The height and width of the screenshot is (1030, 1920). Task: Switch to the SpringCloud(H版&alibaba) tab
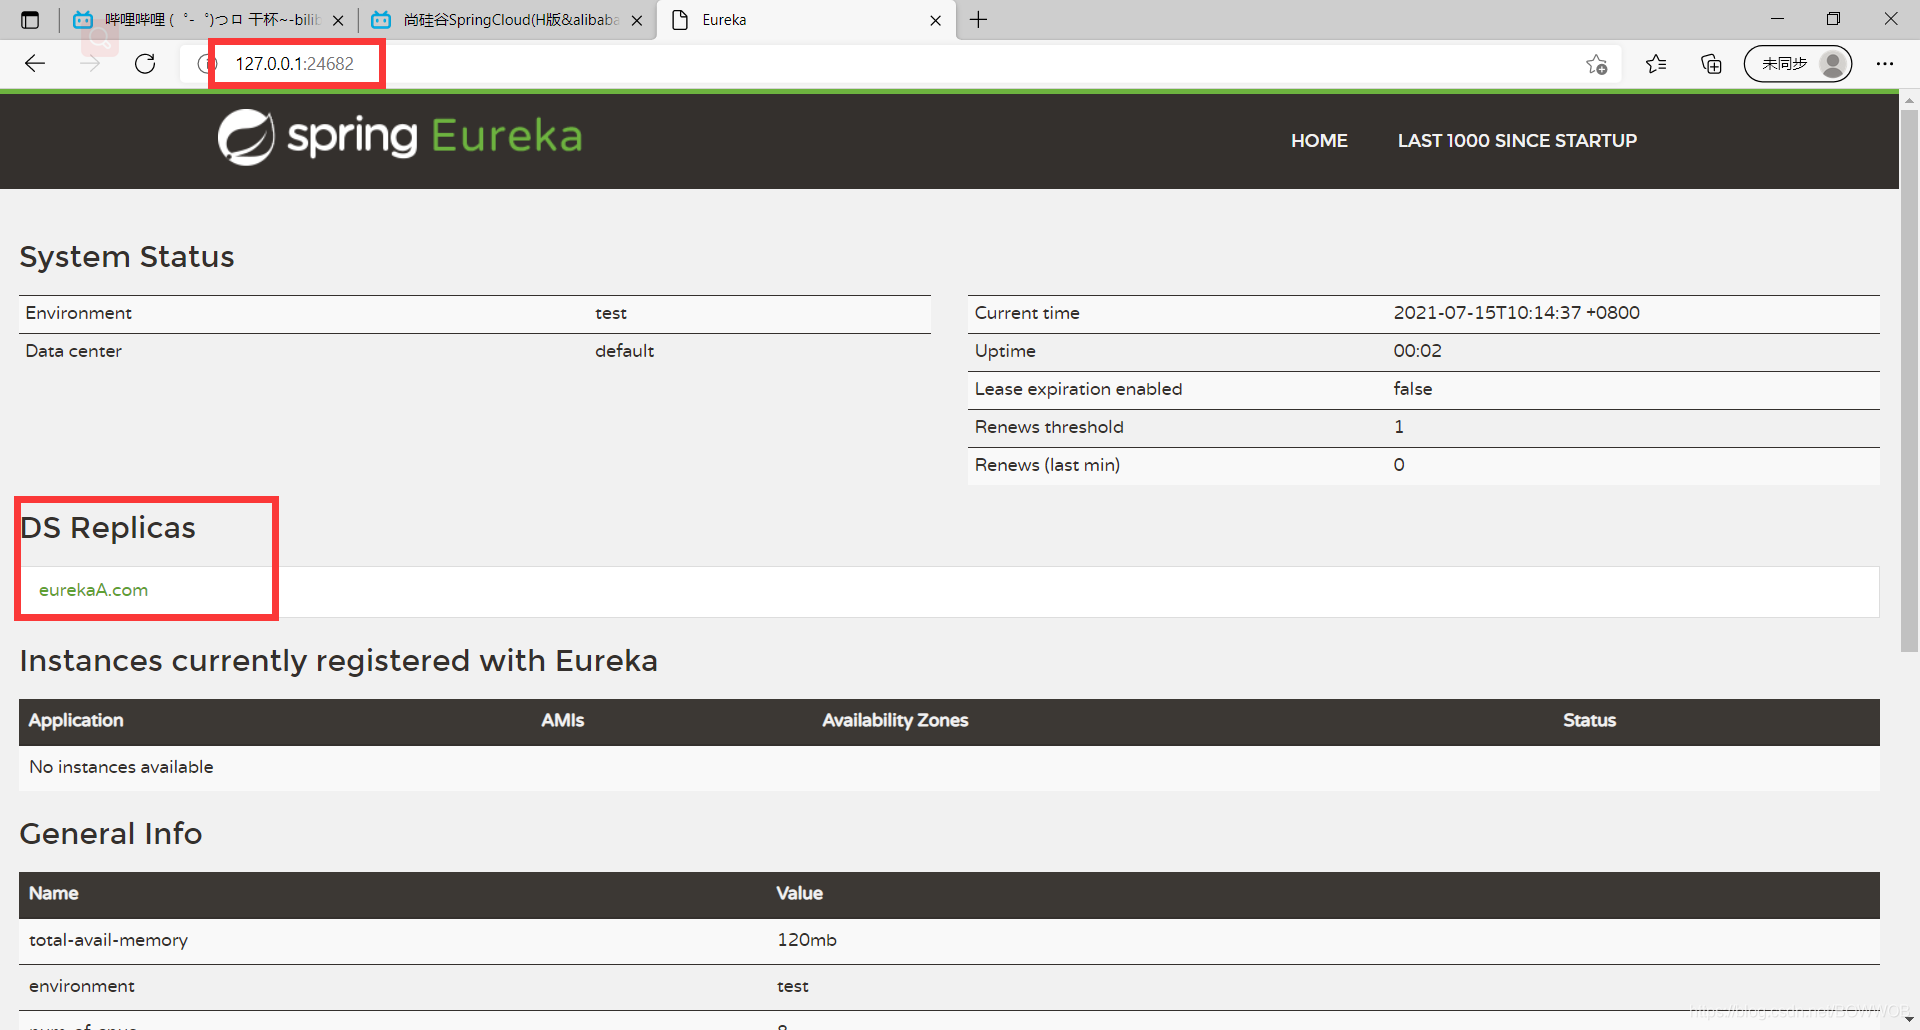click(507, 20)
